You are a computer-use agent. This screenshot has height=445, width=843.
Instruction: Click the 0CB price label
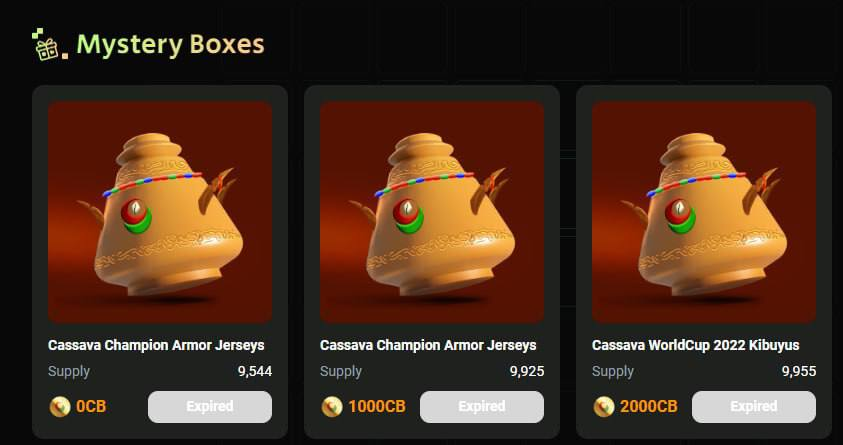click(x=91, y=407)
